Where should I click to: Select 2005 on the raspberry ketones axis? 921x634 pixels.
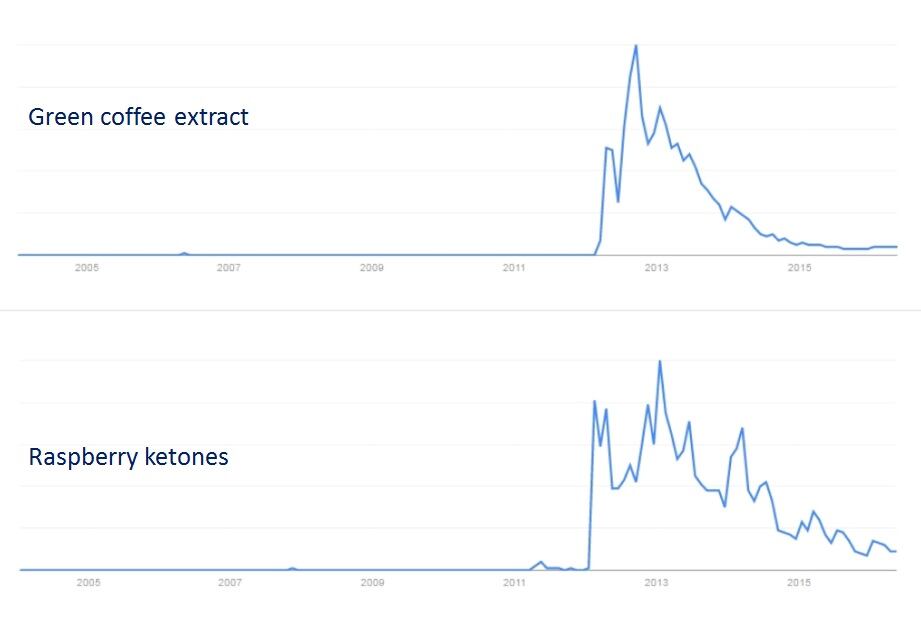coord(87,582)
